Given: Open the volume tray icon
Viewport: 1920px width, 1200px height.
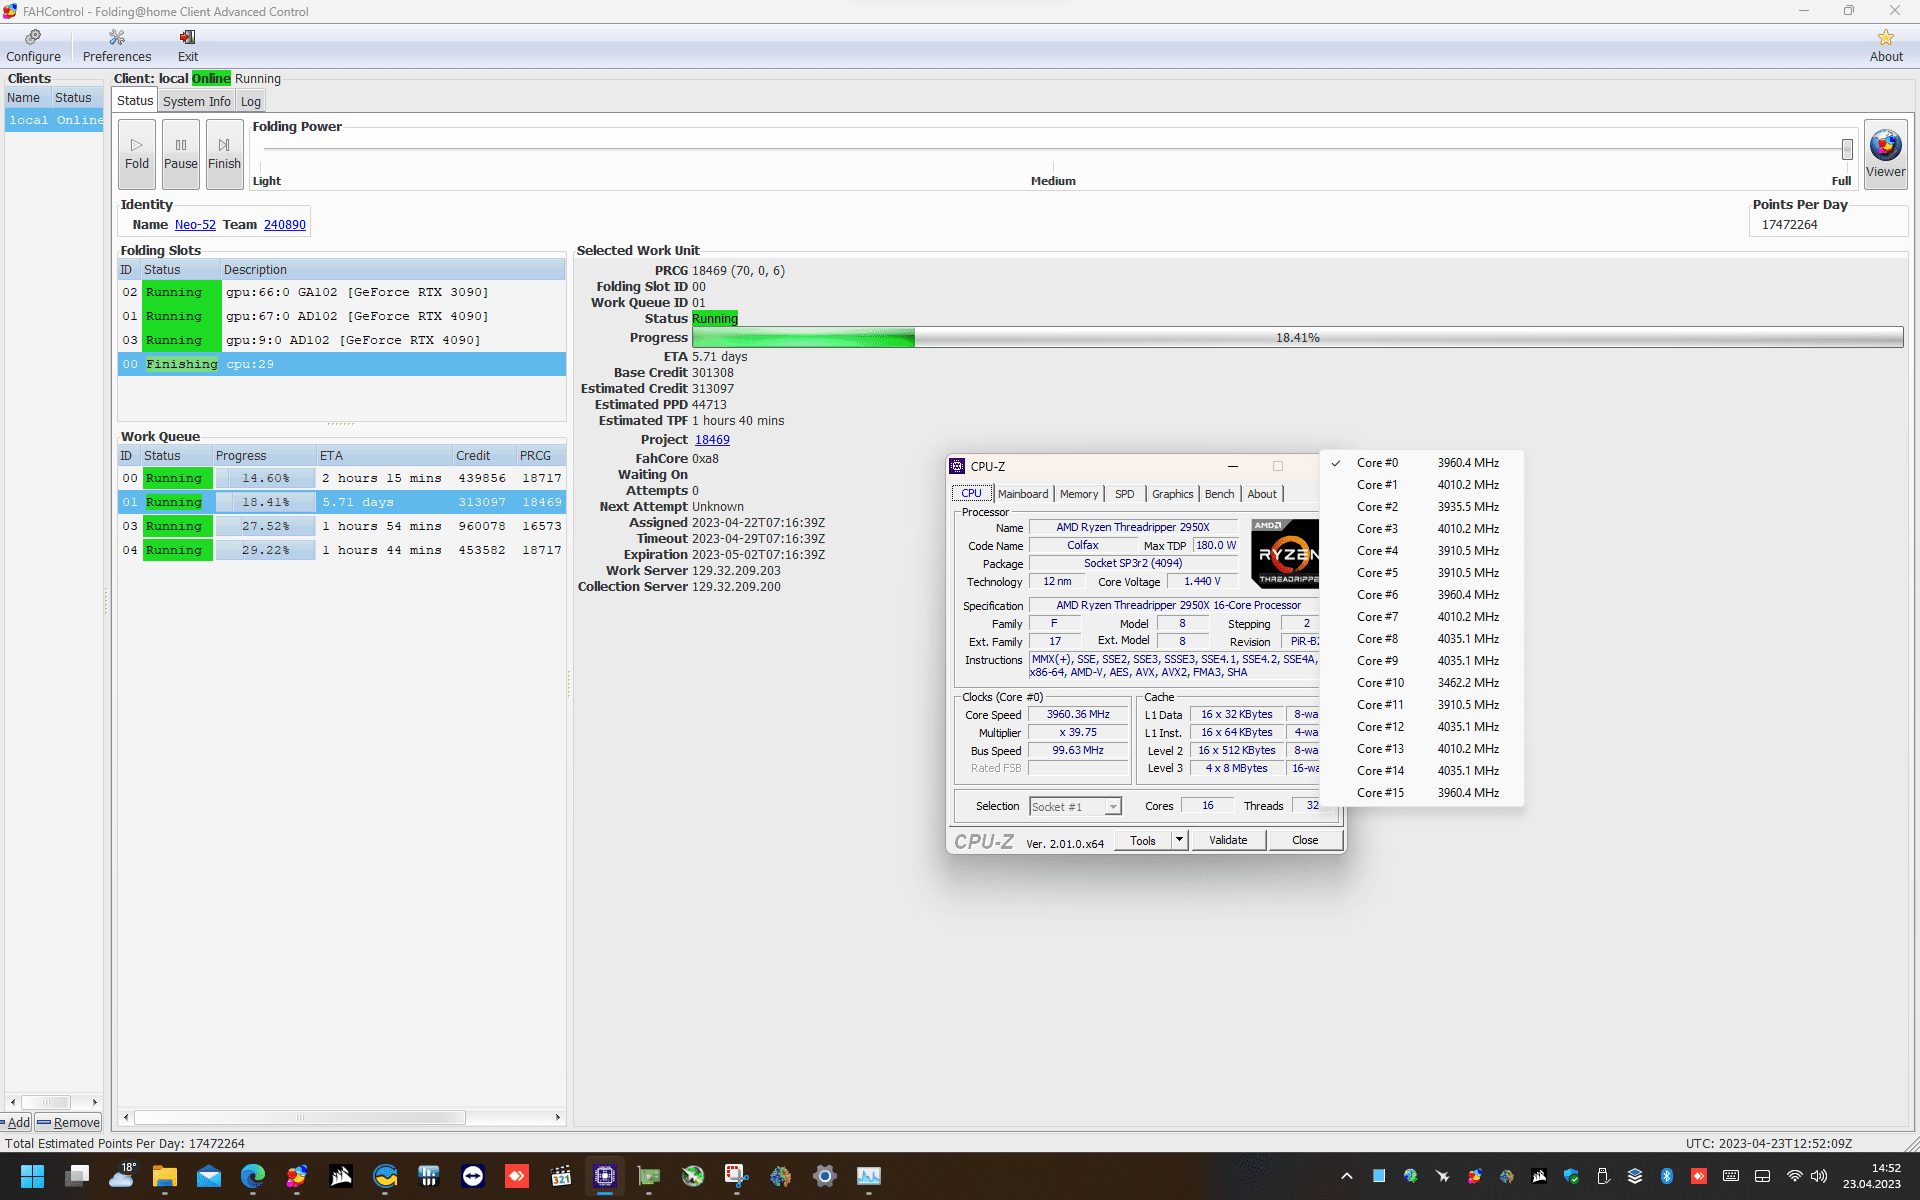Looking at the screenshot, I should coord(1819,1176).
